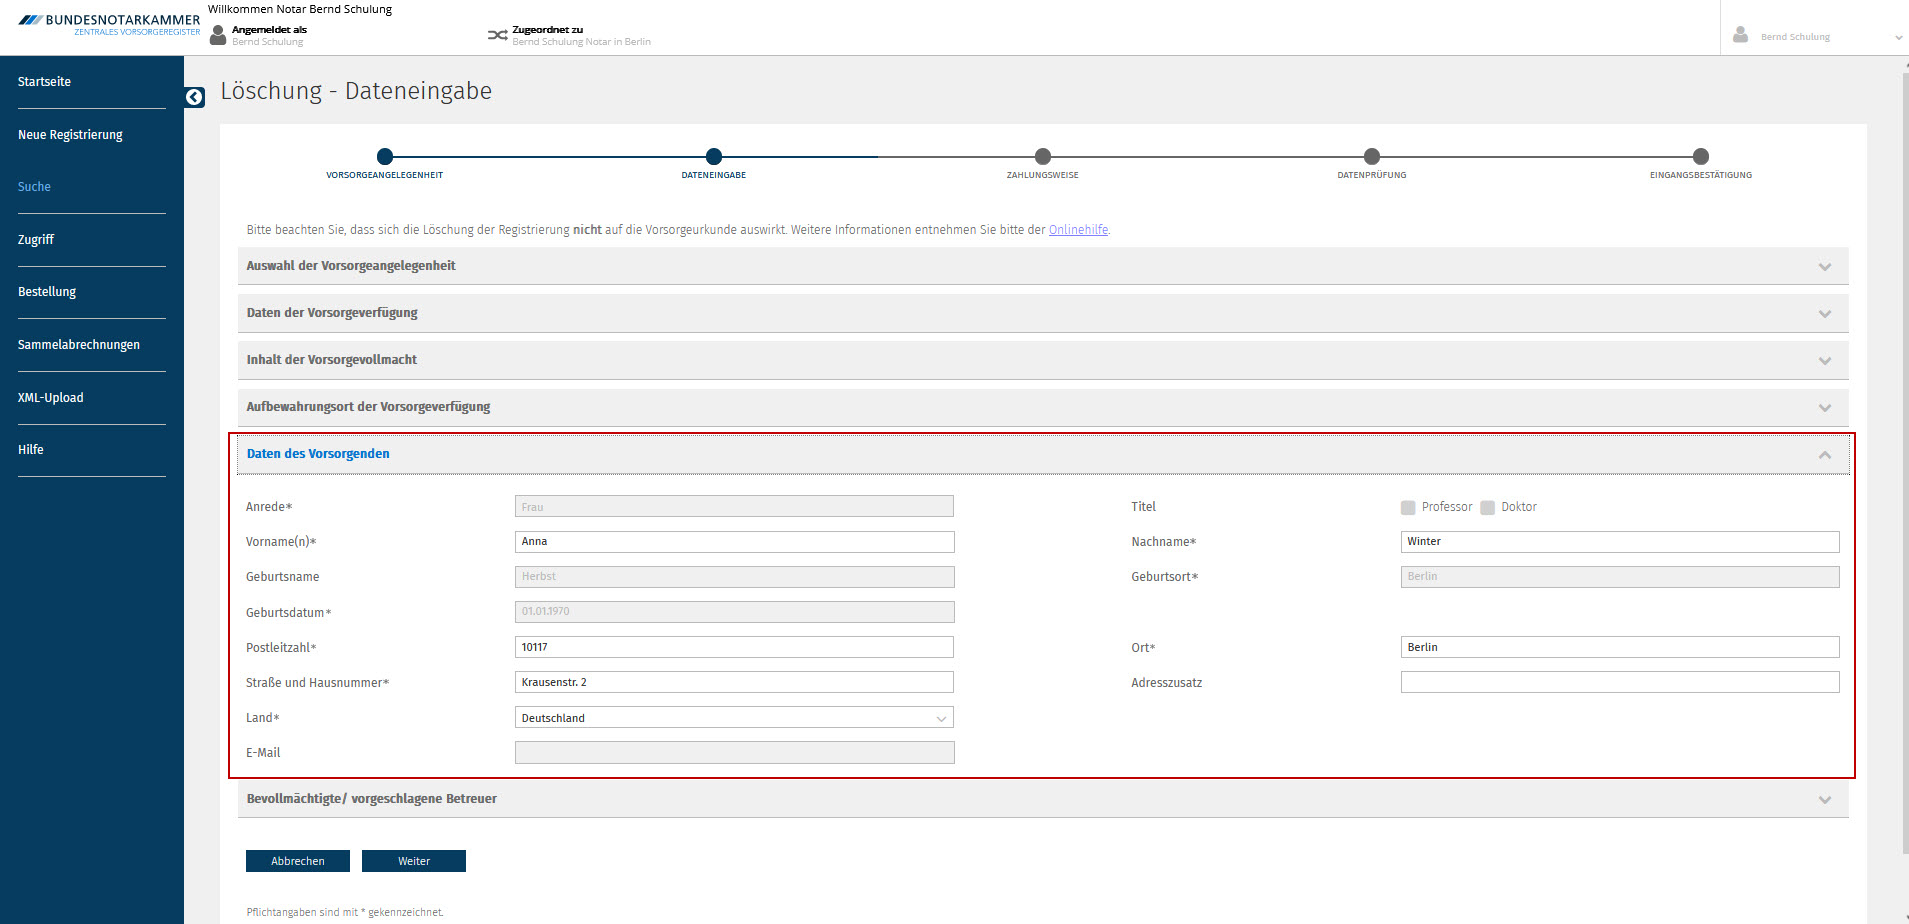Click the Eingangsbestätigung step circle
This screenshot has height=924, width=1909.
point(1701,156)
